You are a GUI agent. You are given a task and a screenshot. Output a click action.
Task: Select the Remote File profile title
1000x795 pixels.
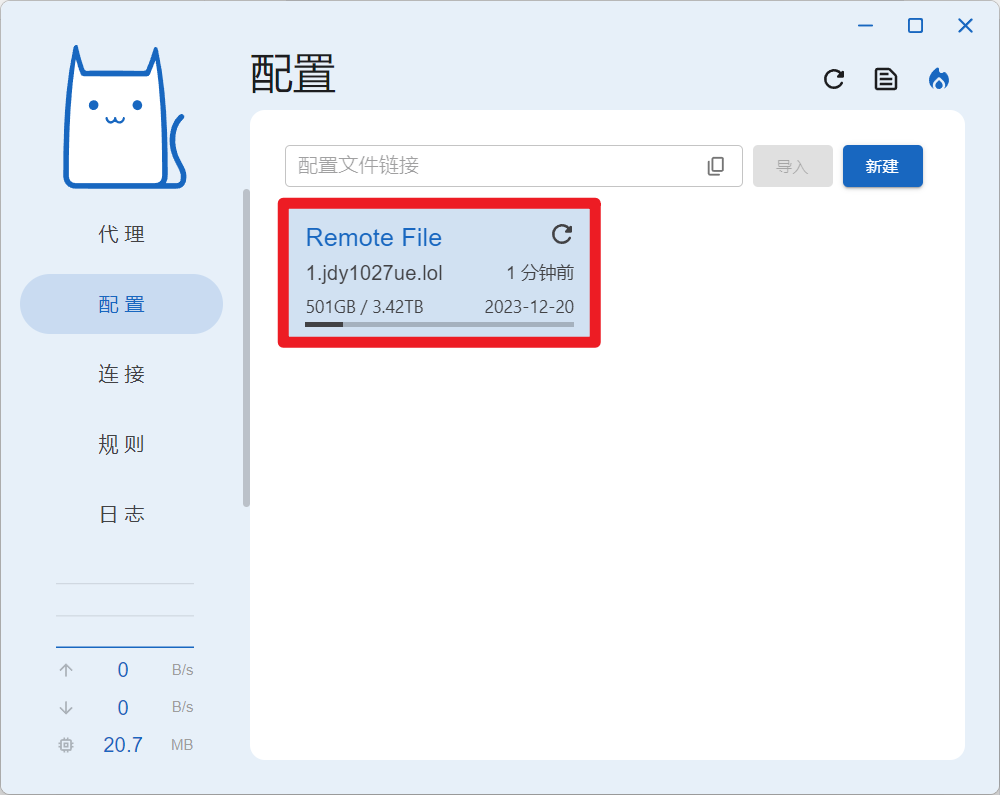click(x=374, y=238)
